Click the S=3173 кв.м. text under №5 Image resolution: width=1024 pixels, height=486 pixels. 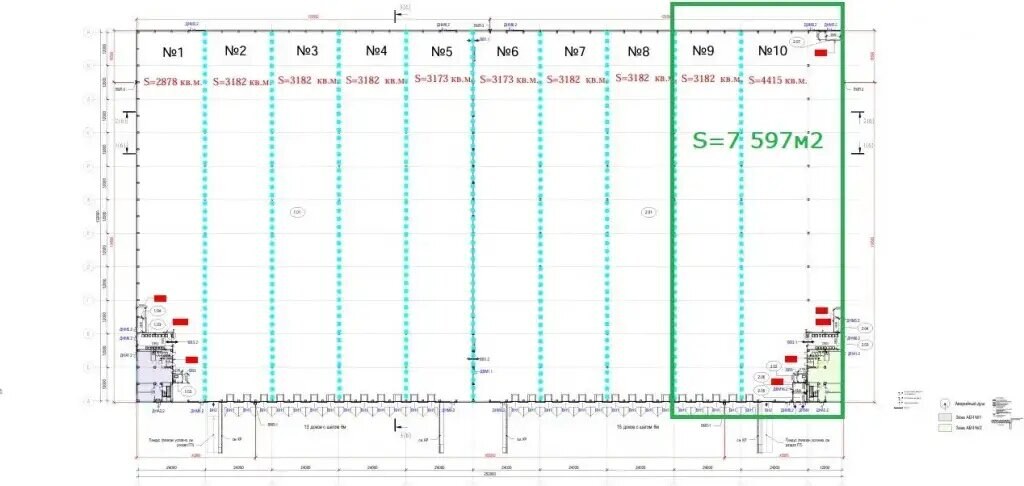click(x=443, y=78)
